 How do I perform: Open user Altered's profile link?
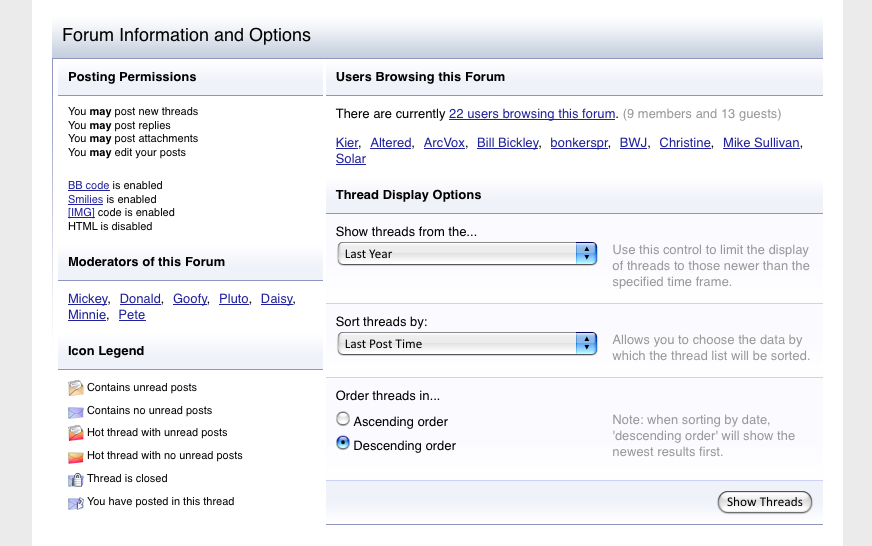pyautogui.click(x=391, y=143)
